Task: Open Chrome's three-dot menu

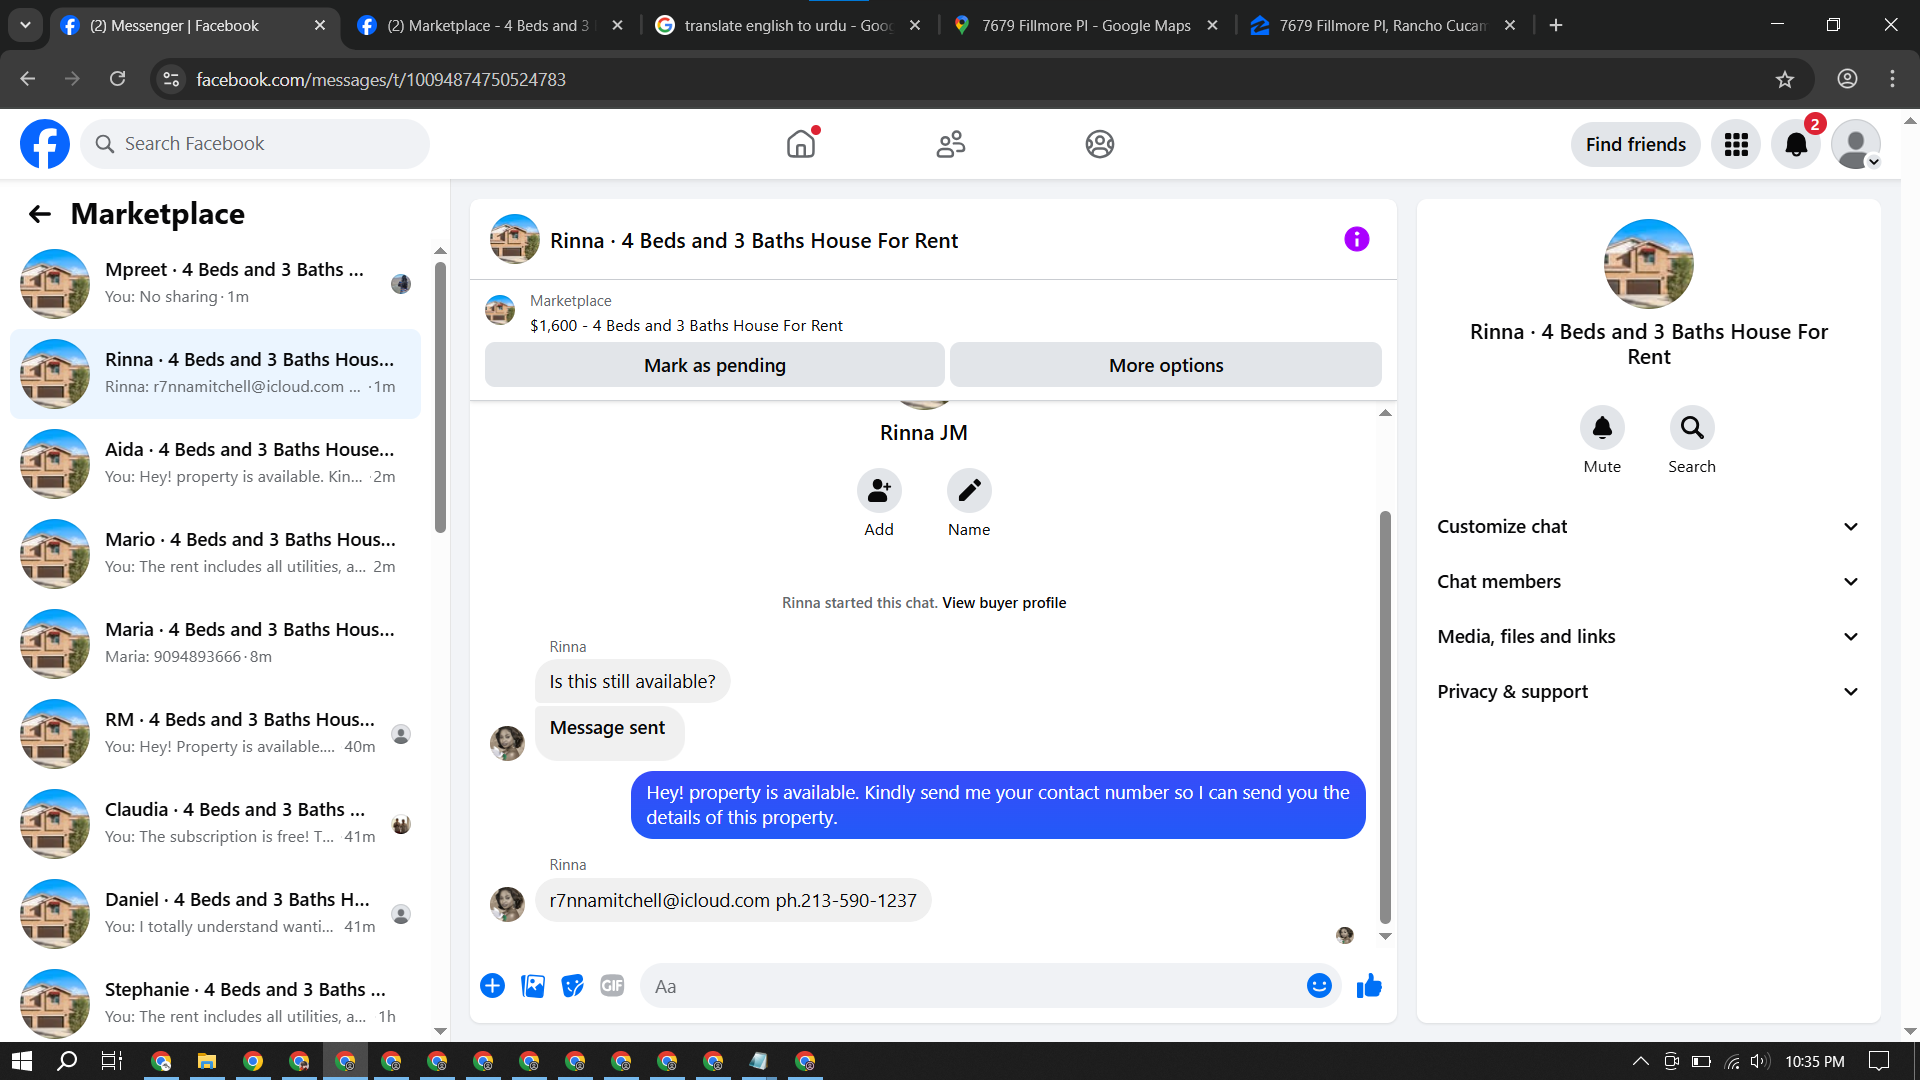Action: tap(1892, 79)
